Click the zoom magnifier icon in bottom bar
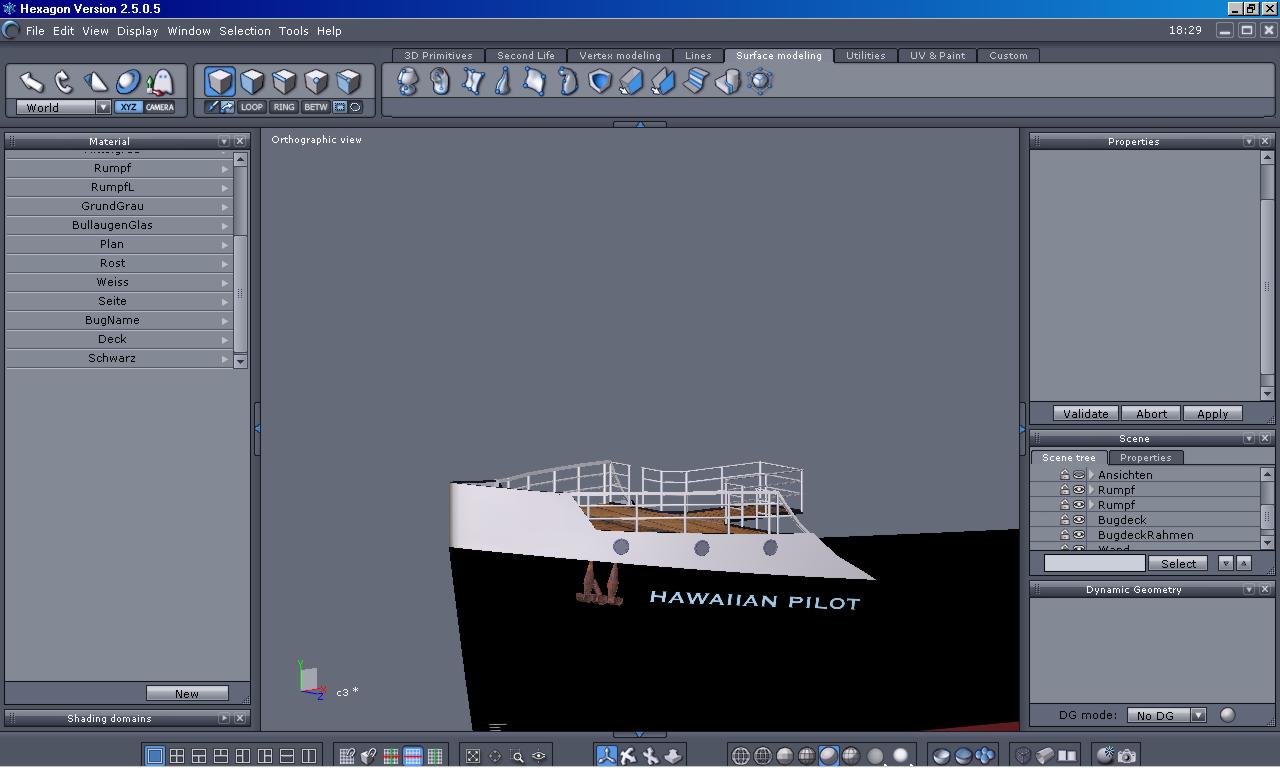 [517, 756]
